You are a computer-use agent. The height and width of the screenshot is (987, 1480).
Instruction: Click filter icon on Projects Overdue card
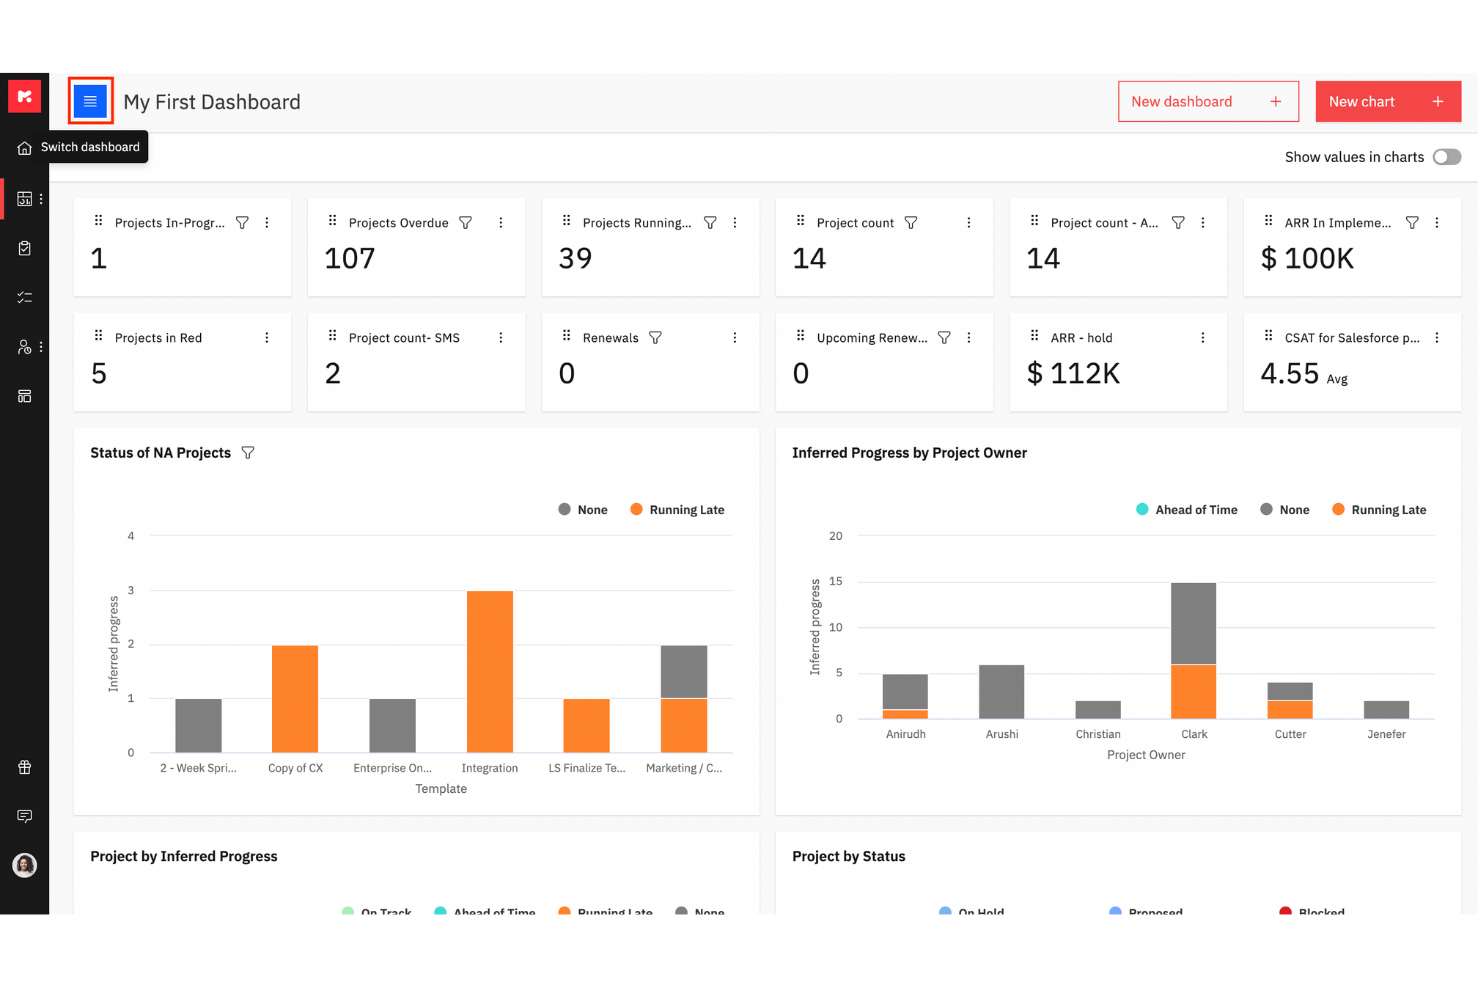coord(466,223)
